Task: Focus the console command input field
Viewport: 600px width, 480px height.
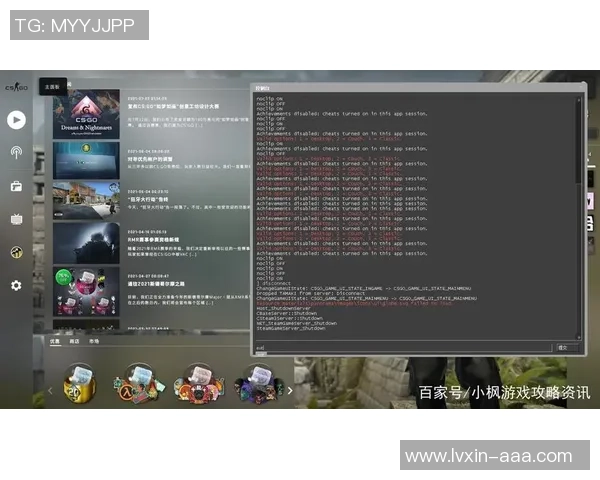Action: [400, 348]
